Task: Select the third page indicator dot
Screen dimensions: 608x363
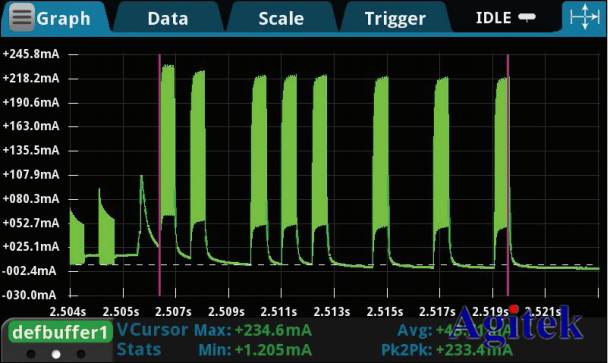Action: [81, 354]
